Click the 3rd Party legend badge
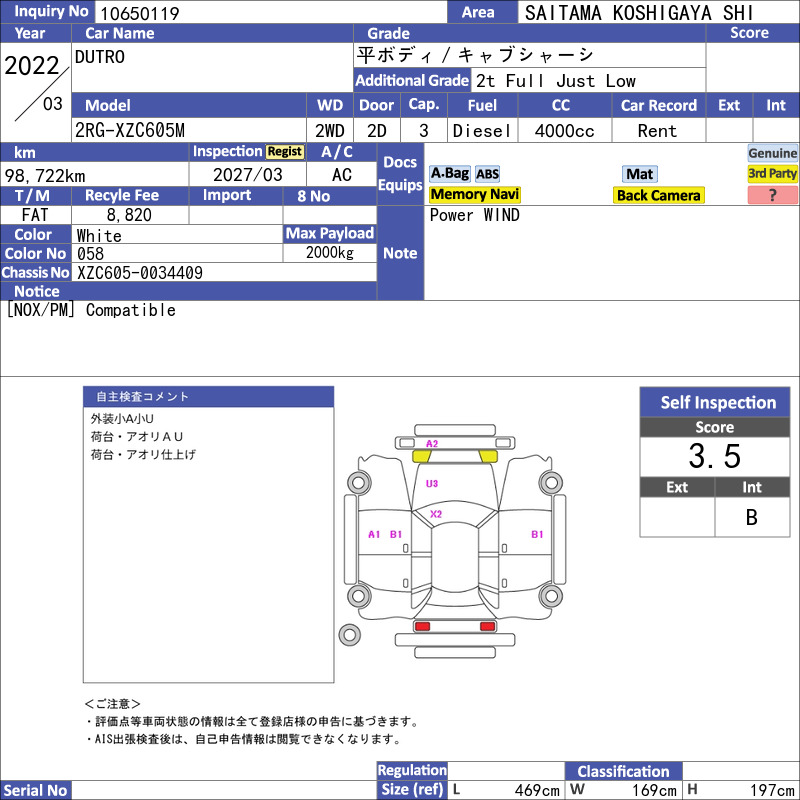The height and width of the screenshot is (800, 800). pos(772,174)
